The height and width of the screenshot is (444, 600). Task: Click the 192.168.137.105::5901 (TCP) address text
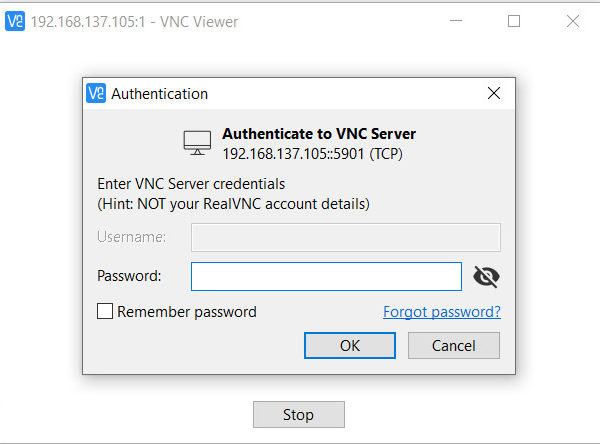point(313,154)
